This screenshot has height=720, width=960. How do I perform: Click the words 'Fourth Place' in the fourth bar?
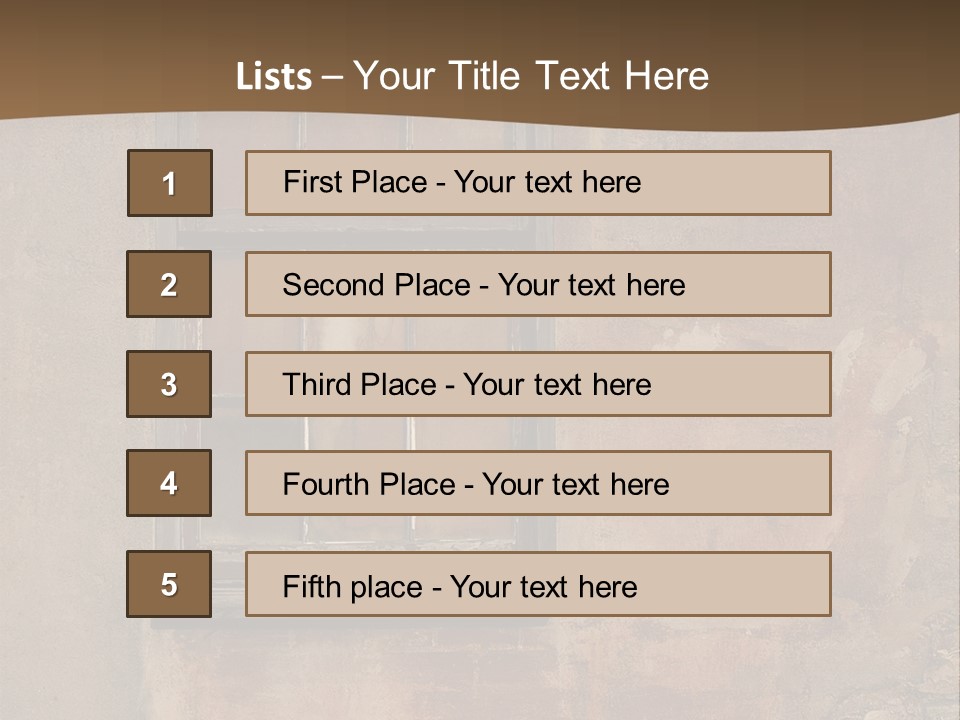[x=369, y=484]
